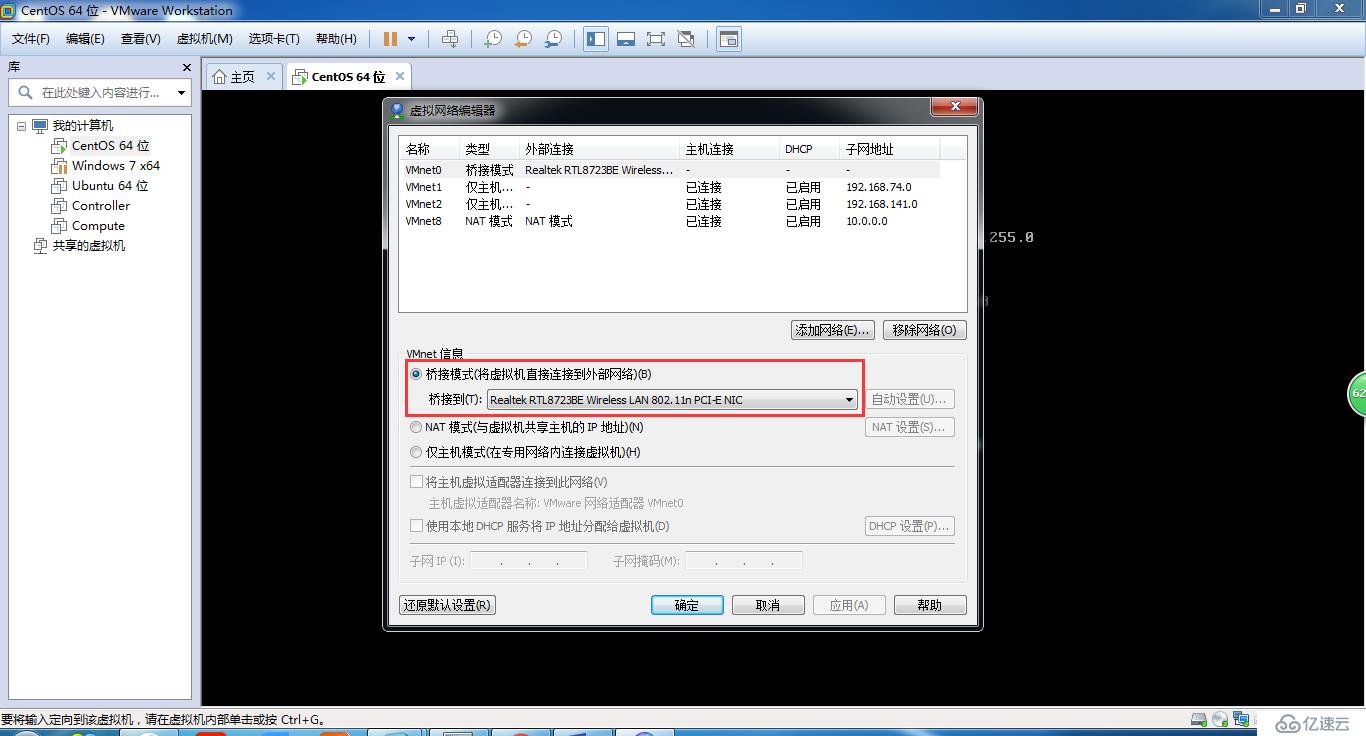Screen dimensions: 1366x736
Task: Click the 移除网络(O) button
Action: (924, 330)
